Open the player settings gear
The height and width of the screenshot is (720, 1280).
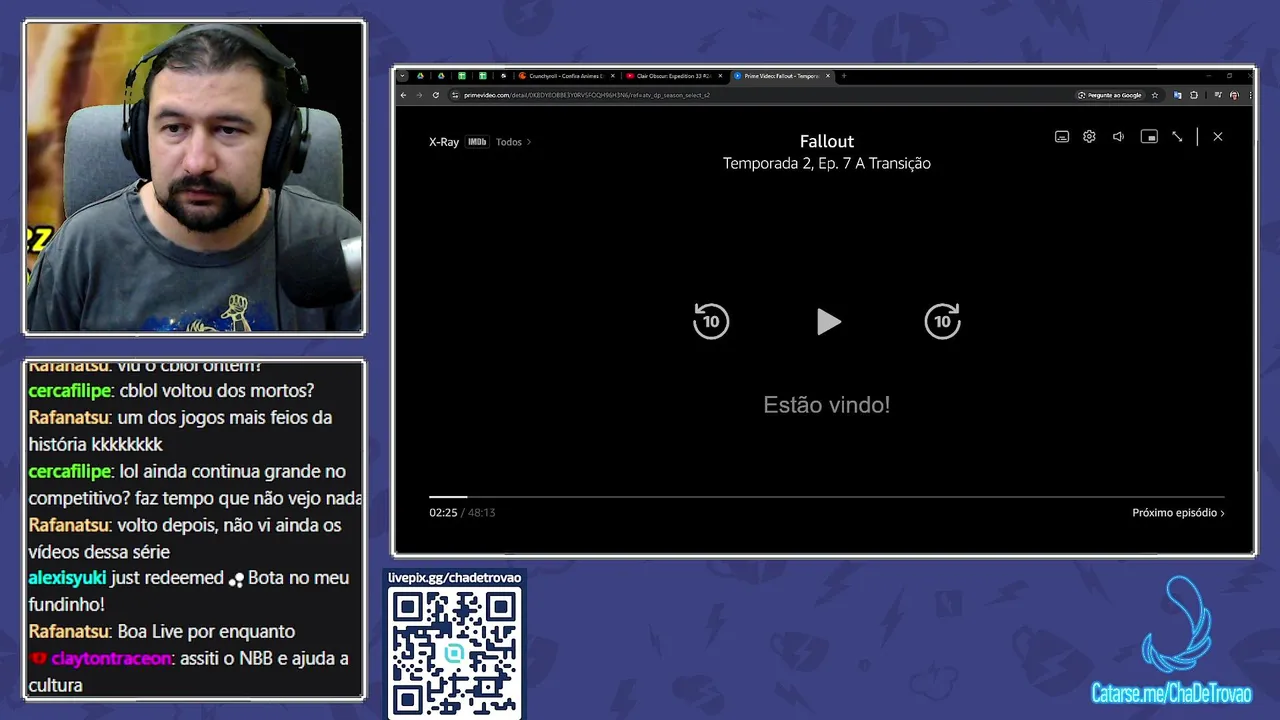point(1090,137)
